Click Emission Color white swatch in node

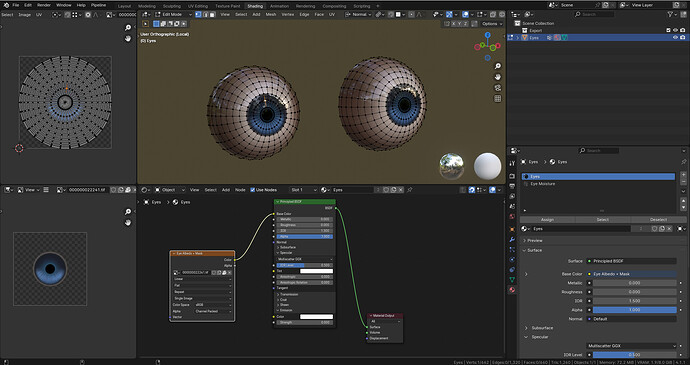coord(316,317)
